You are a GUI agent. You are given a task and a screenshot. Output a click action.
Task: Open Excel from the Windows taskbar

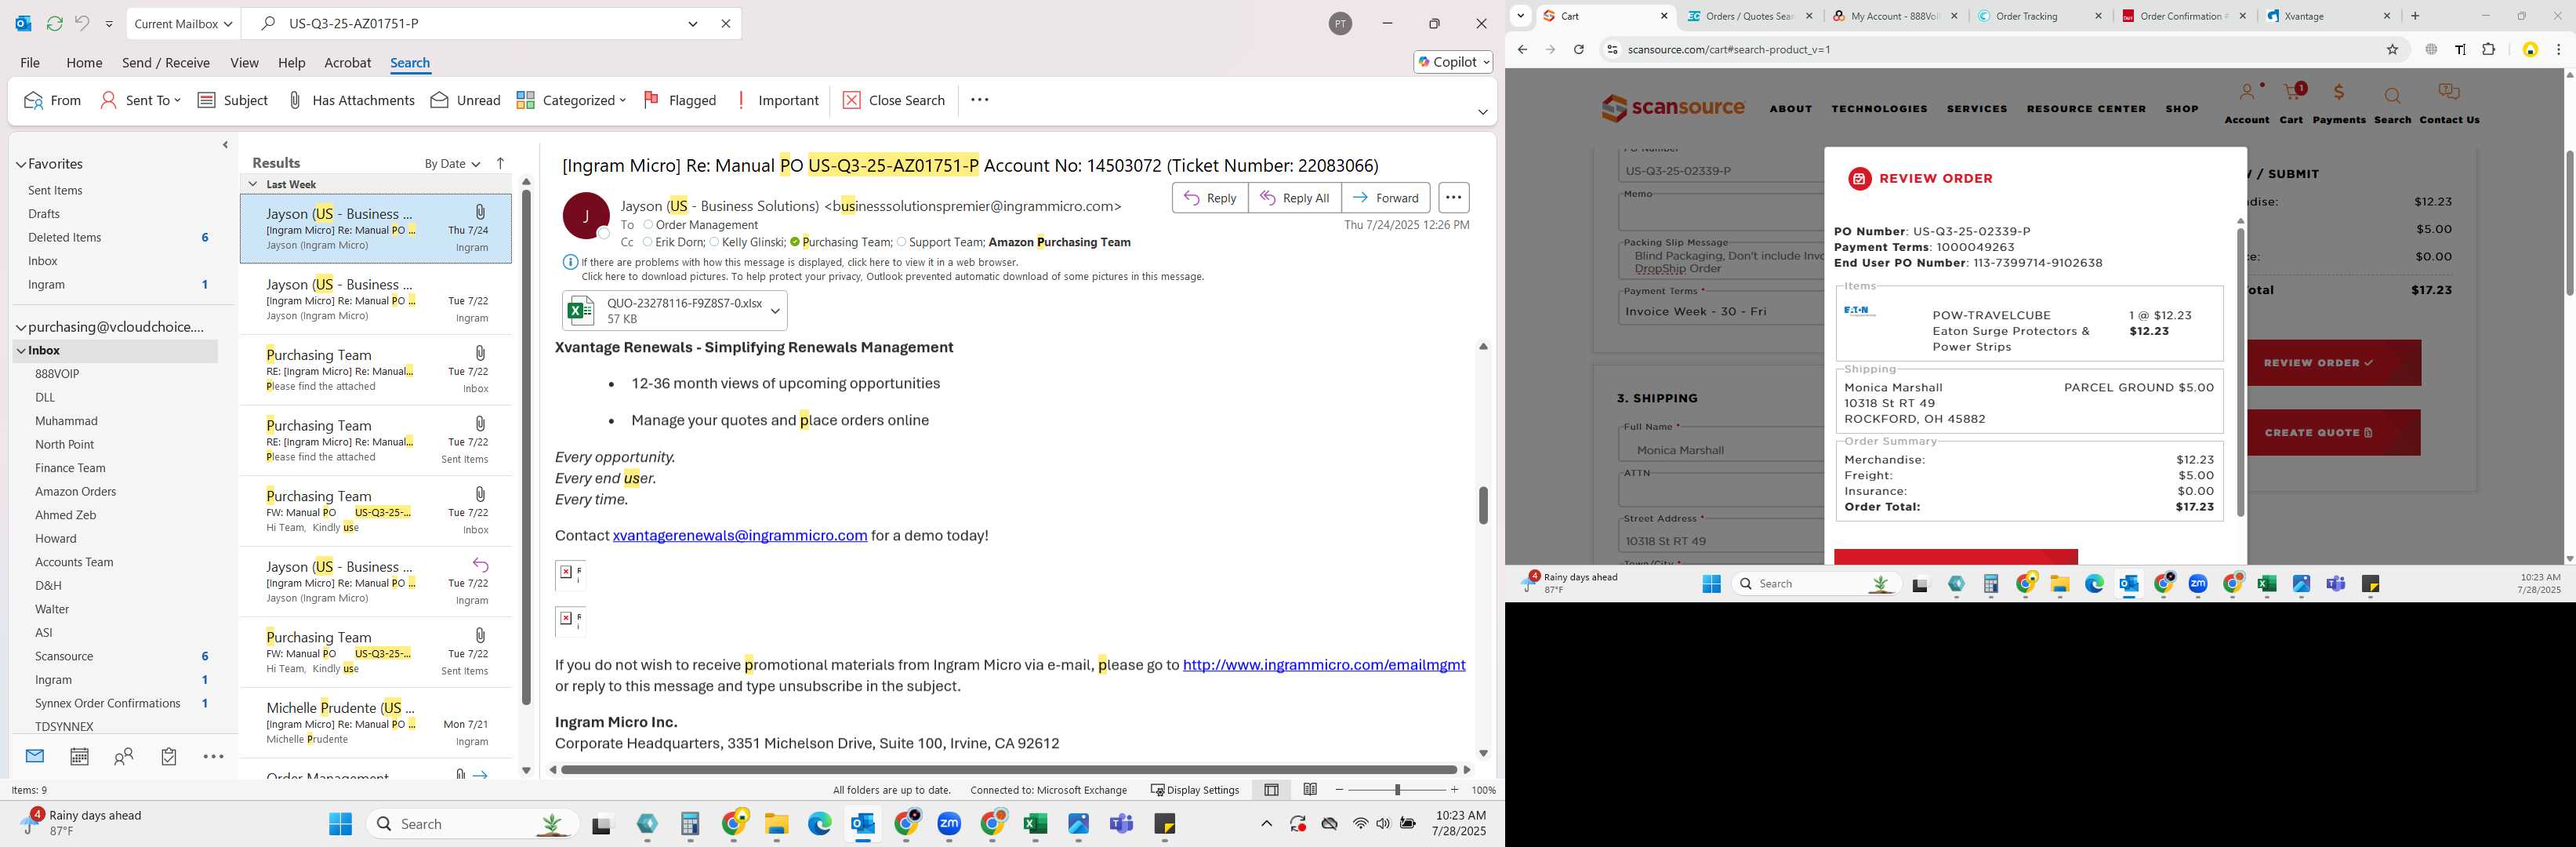[1035, 824]
